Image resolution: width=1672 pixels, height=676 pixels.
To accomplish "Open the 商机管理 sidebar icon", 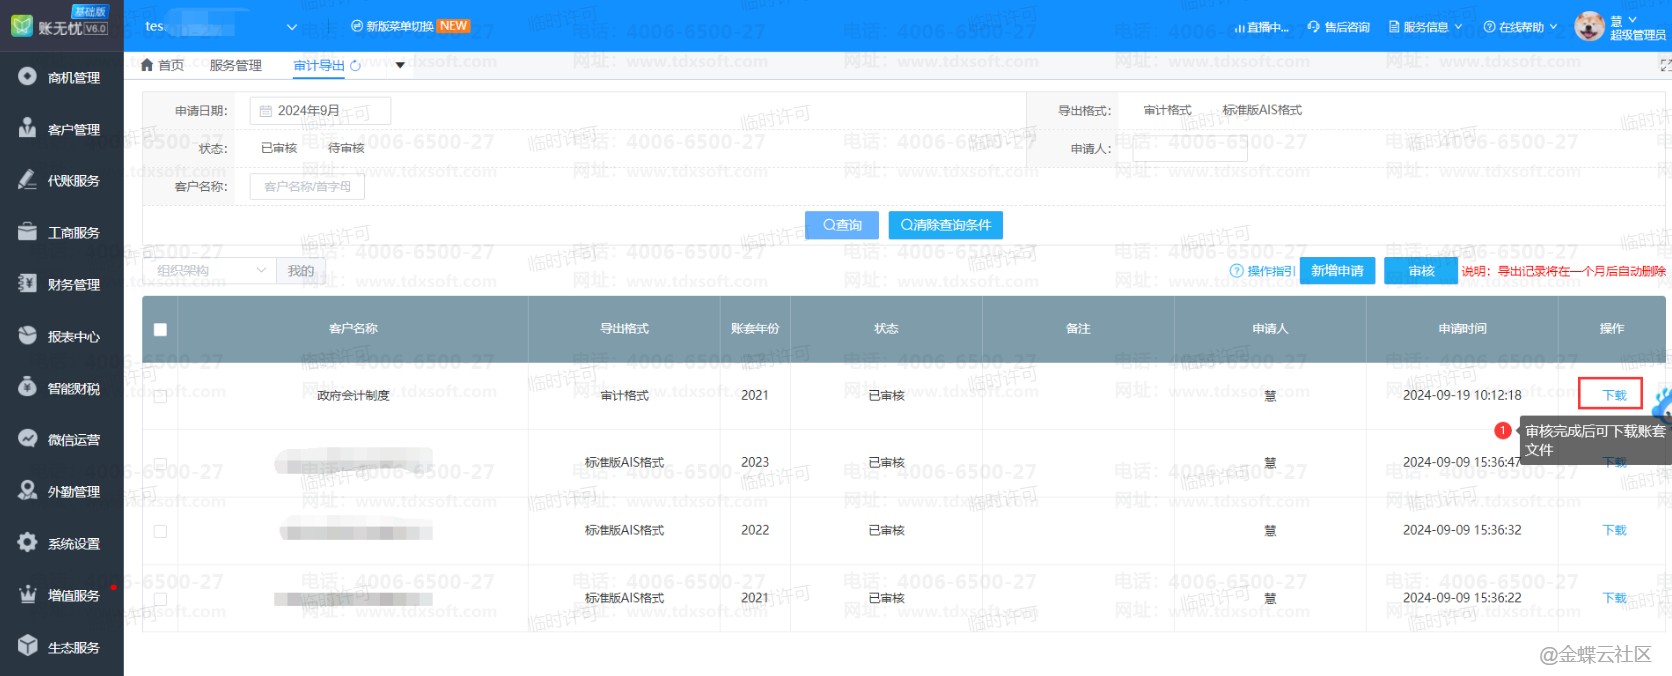I will (x=27, y=76).
